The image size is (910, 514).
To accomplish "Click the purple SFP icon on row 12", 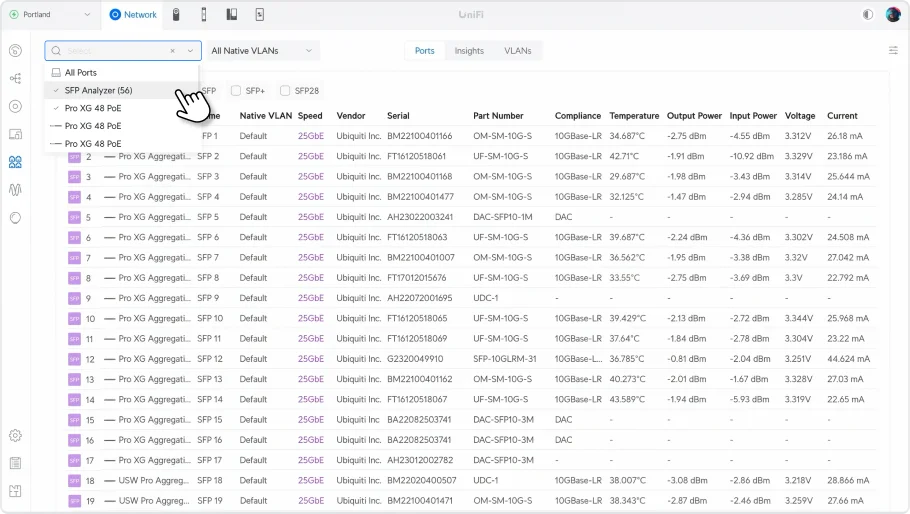I will point(74,359).
